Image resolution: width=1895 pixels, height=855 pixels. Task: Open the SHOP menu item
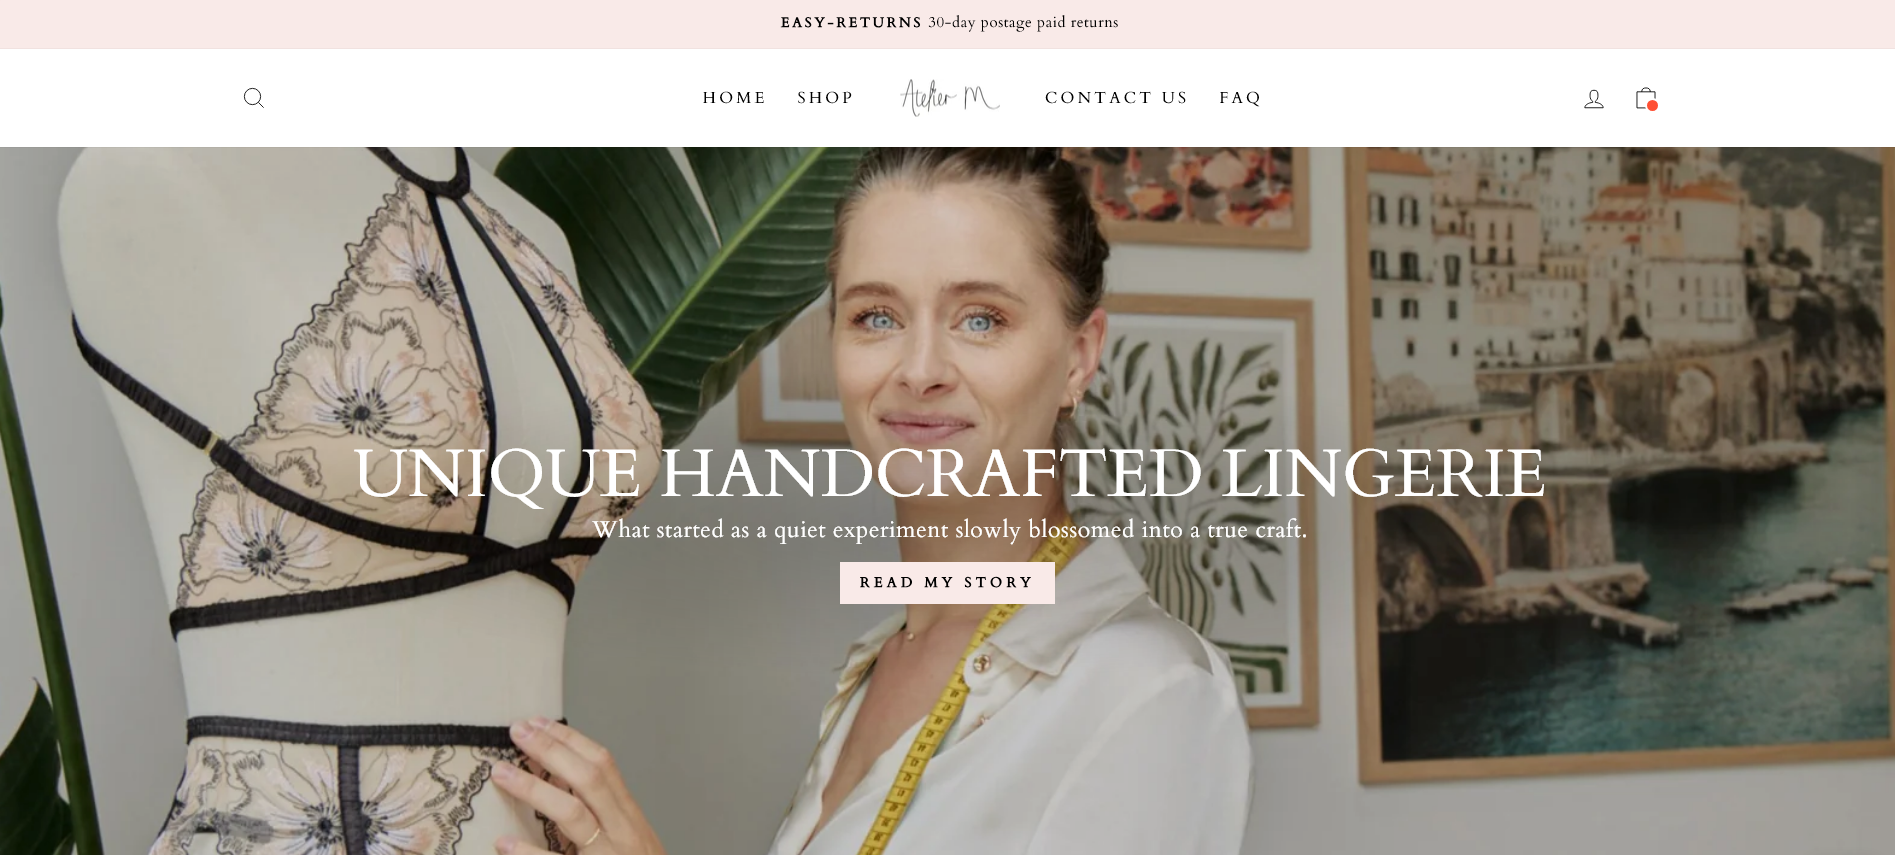825,98
